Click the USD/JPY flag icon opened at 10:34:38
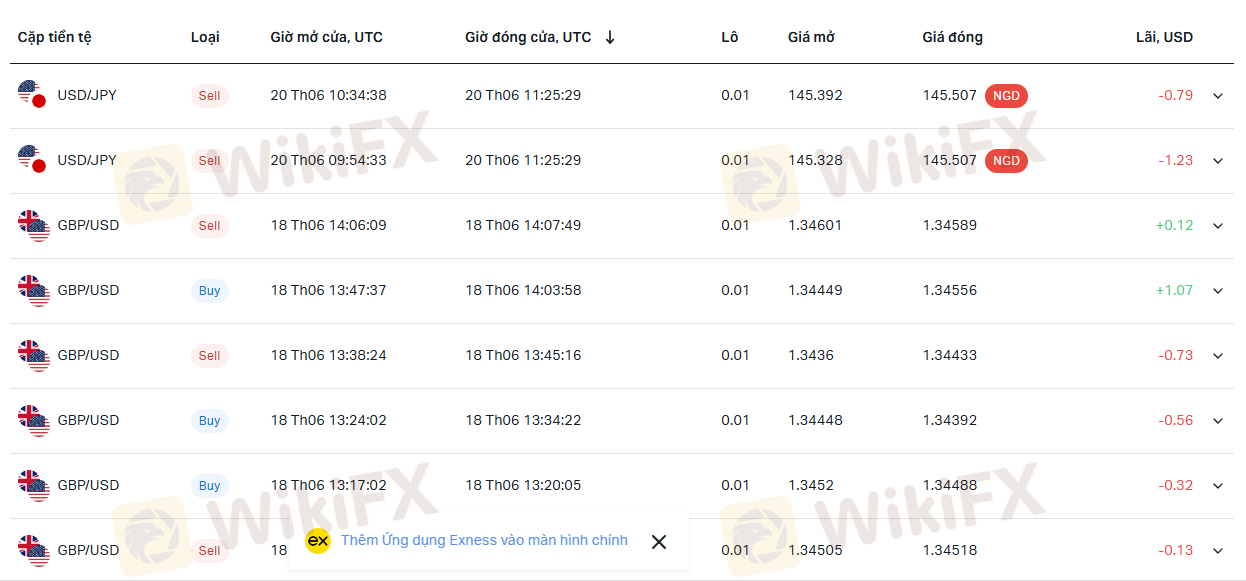 tap(33, 94)
